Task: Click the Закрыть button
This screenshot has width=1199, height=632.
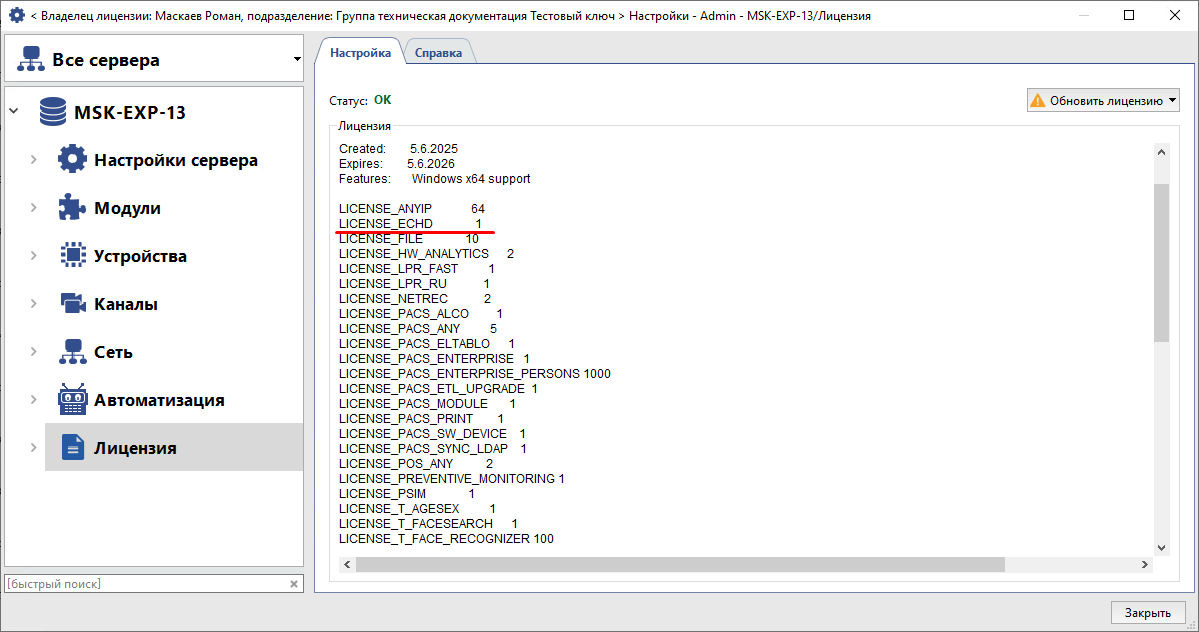Action: (x=1148, y=613)
